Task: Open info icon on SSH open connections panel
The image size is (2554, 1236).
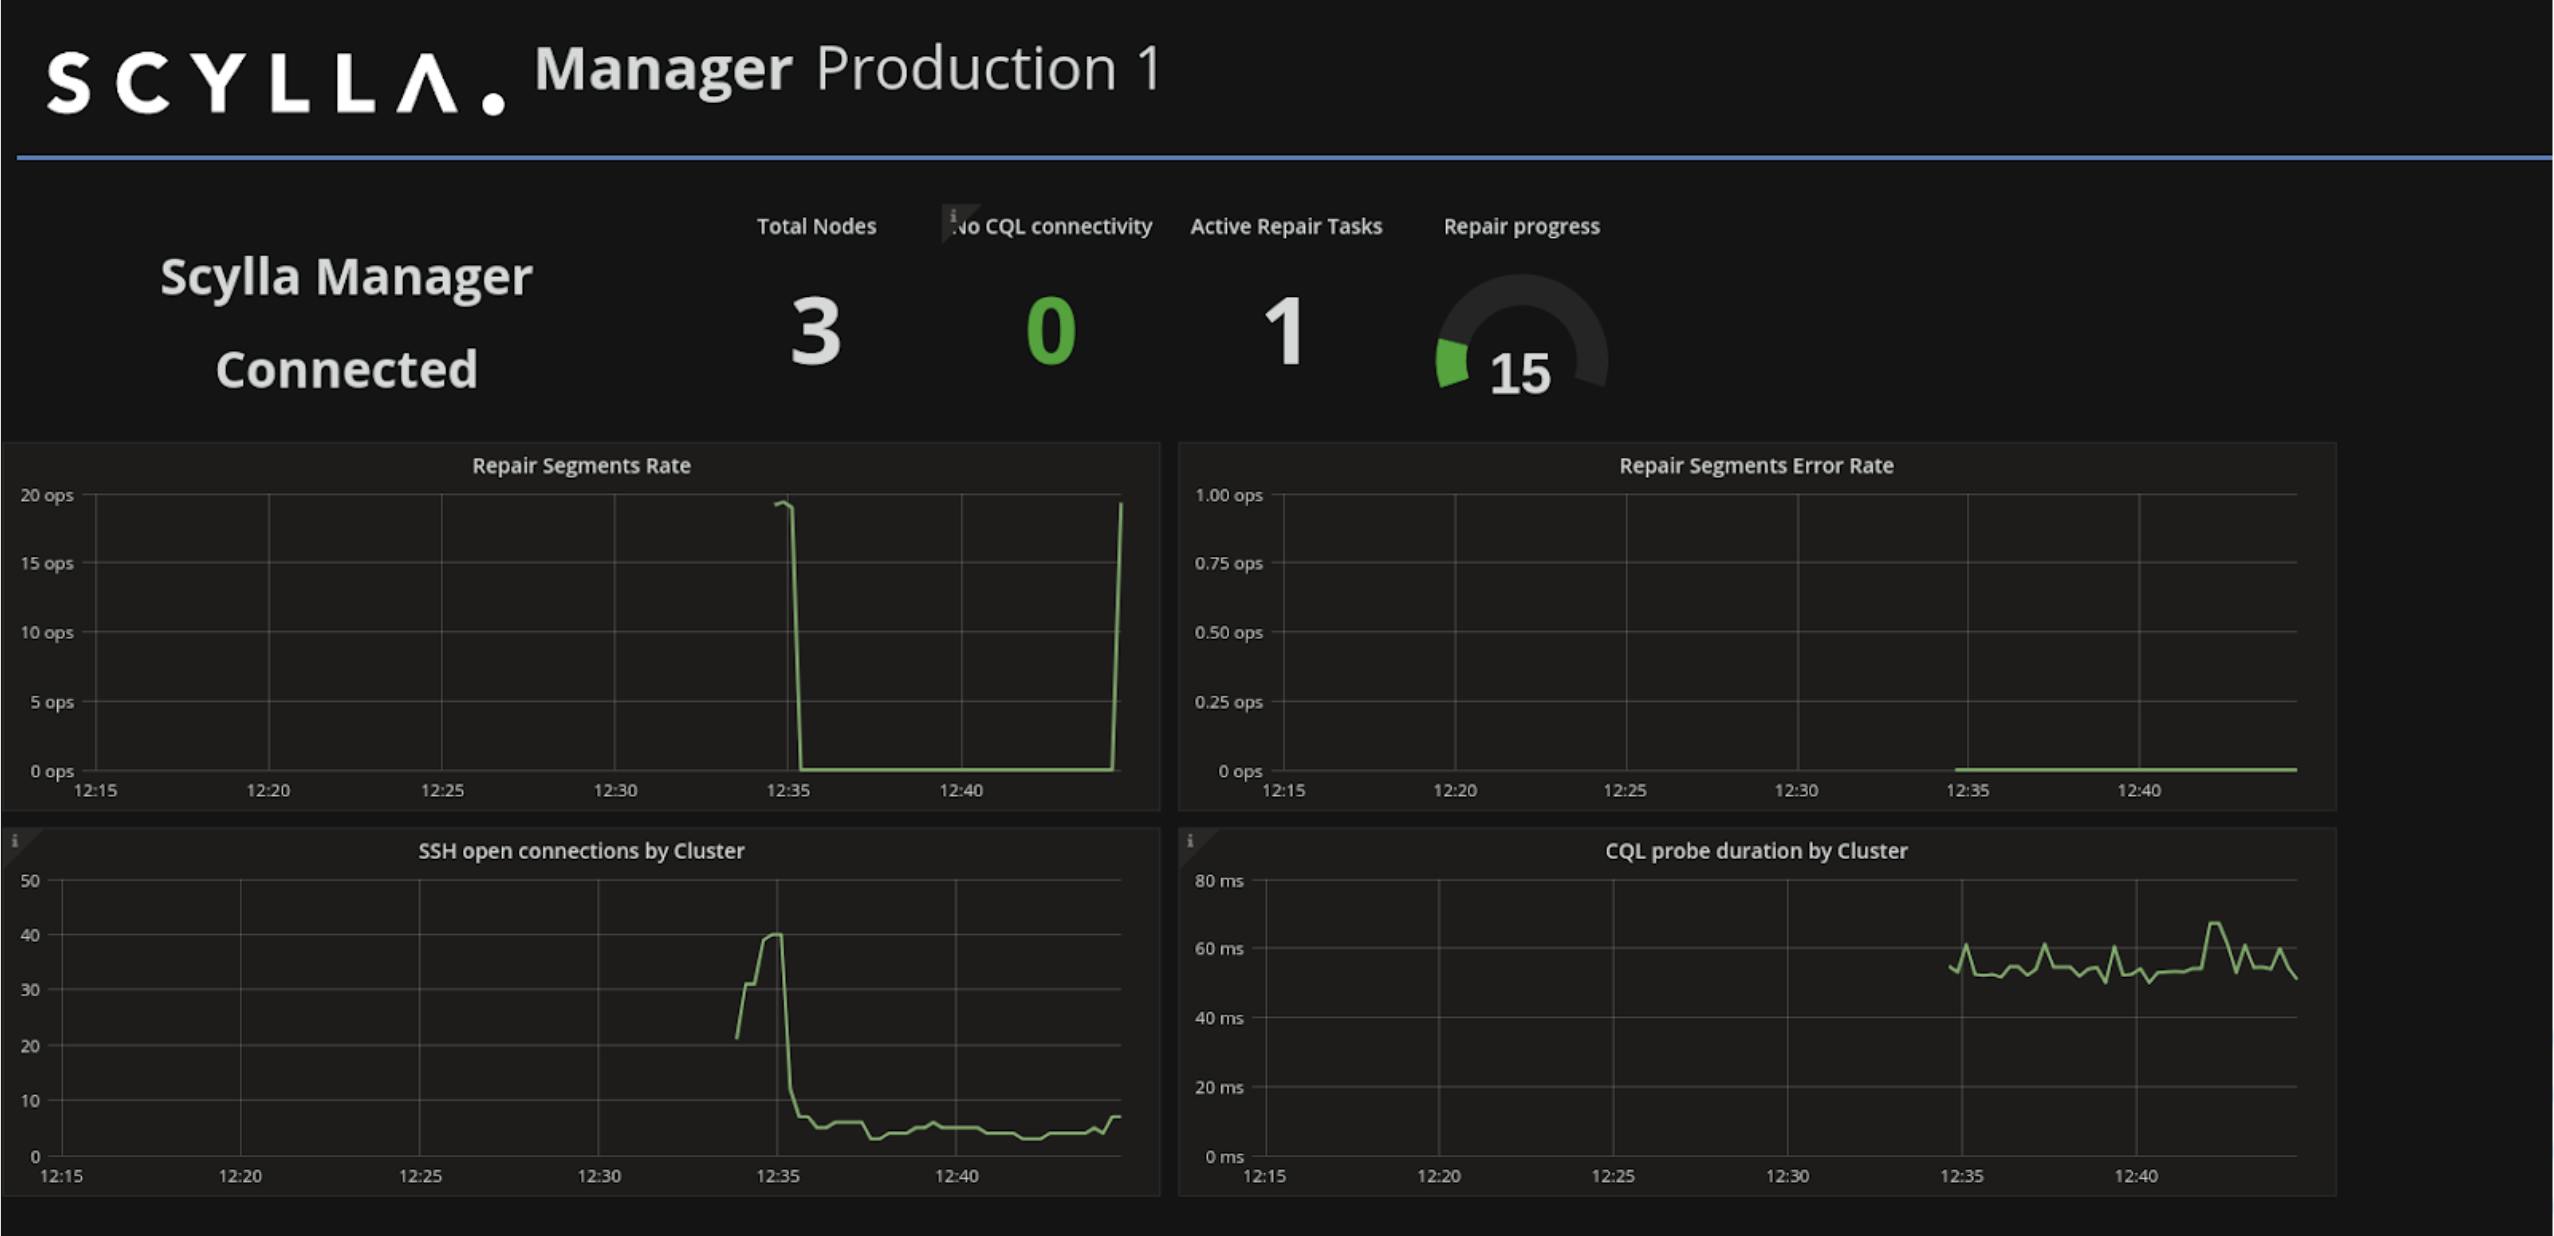Action: (x=15, y=841)
